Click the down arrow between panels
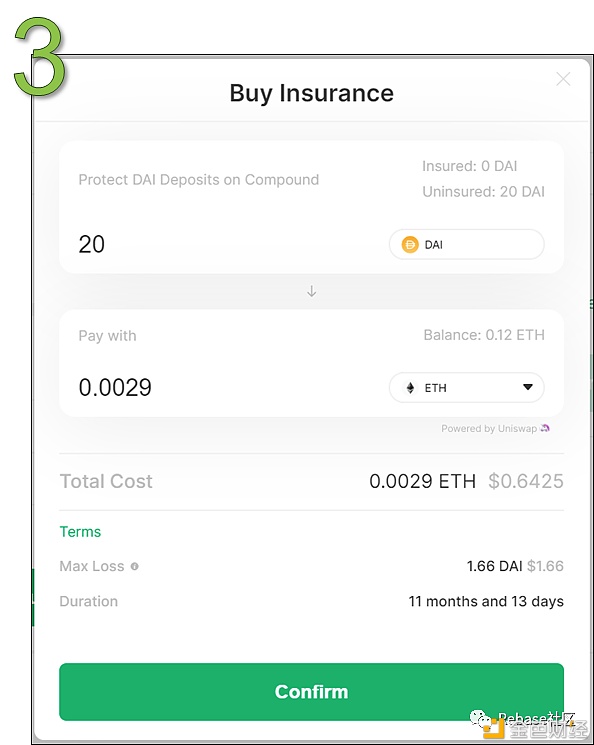 (312, 291)
